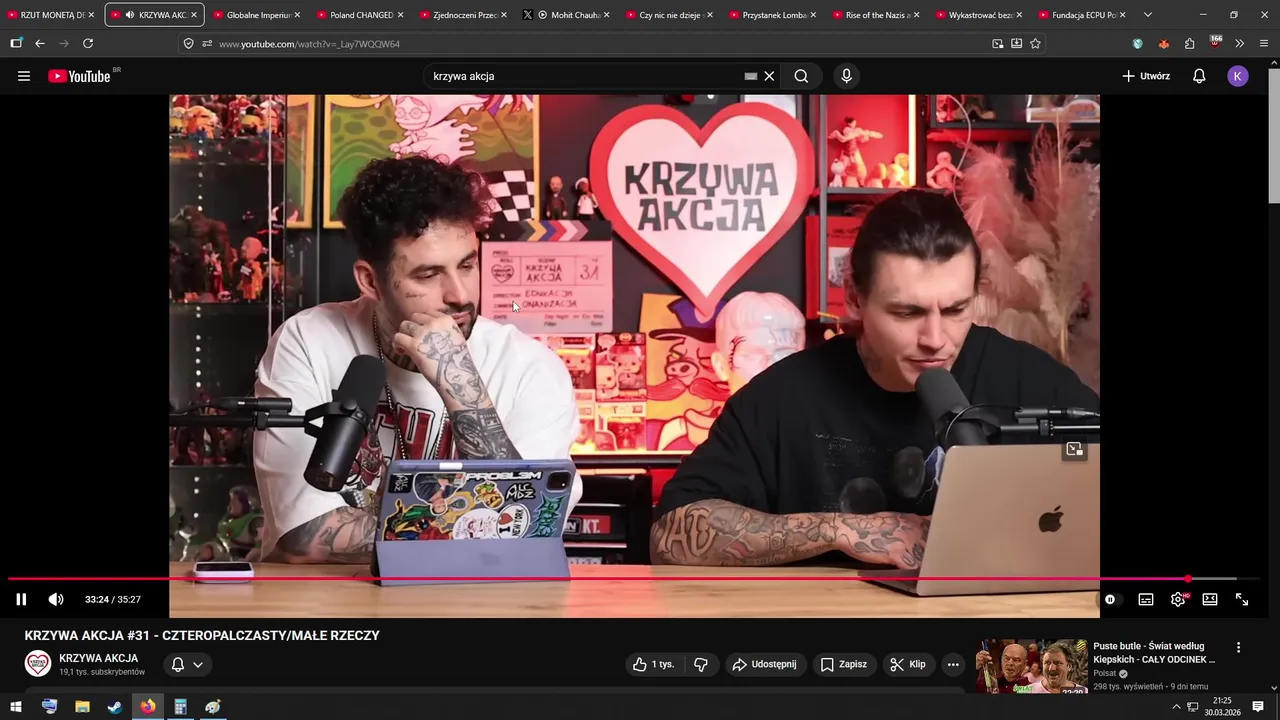Show hidden system tray icons
The width and height of the screenshot is (1280, 720).
point(1176,707)
